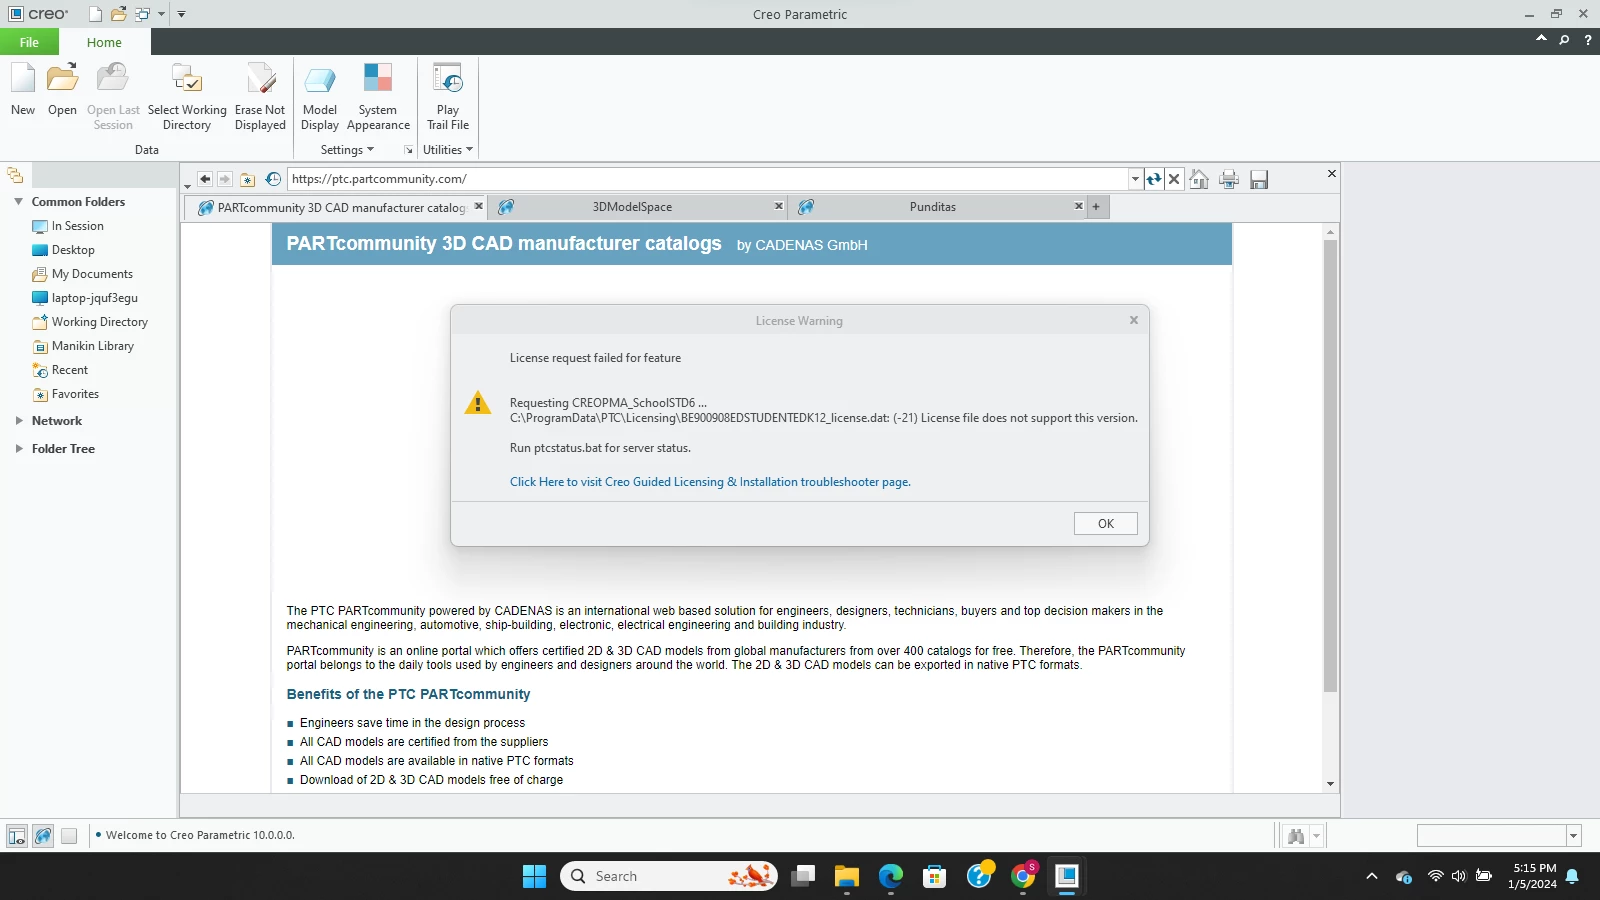Click the find binoculars icon
Viewport: 1600px width, 900px height.
click(x=1296, y=836)
